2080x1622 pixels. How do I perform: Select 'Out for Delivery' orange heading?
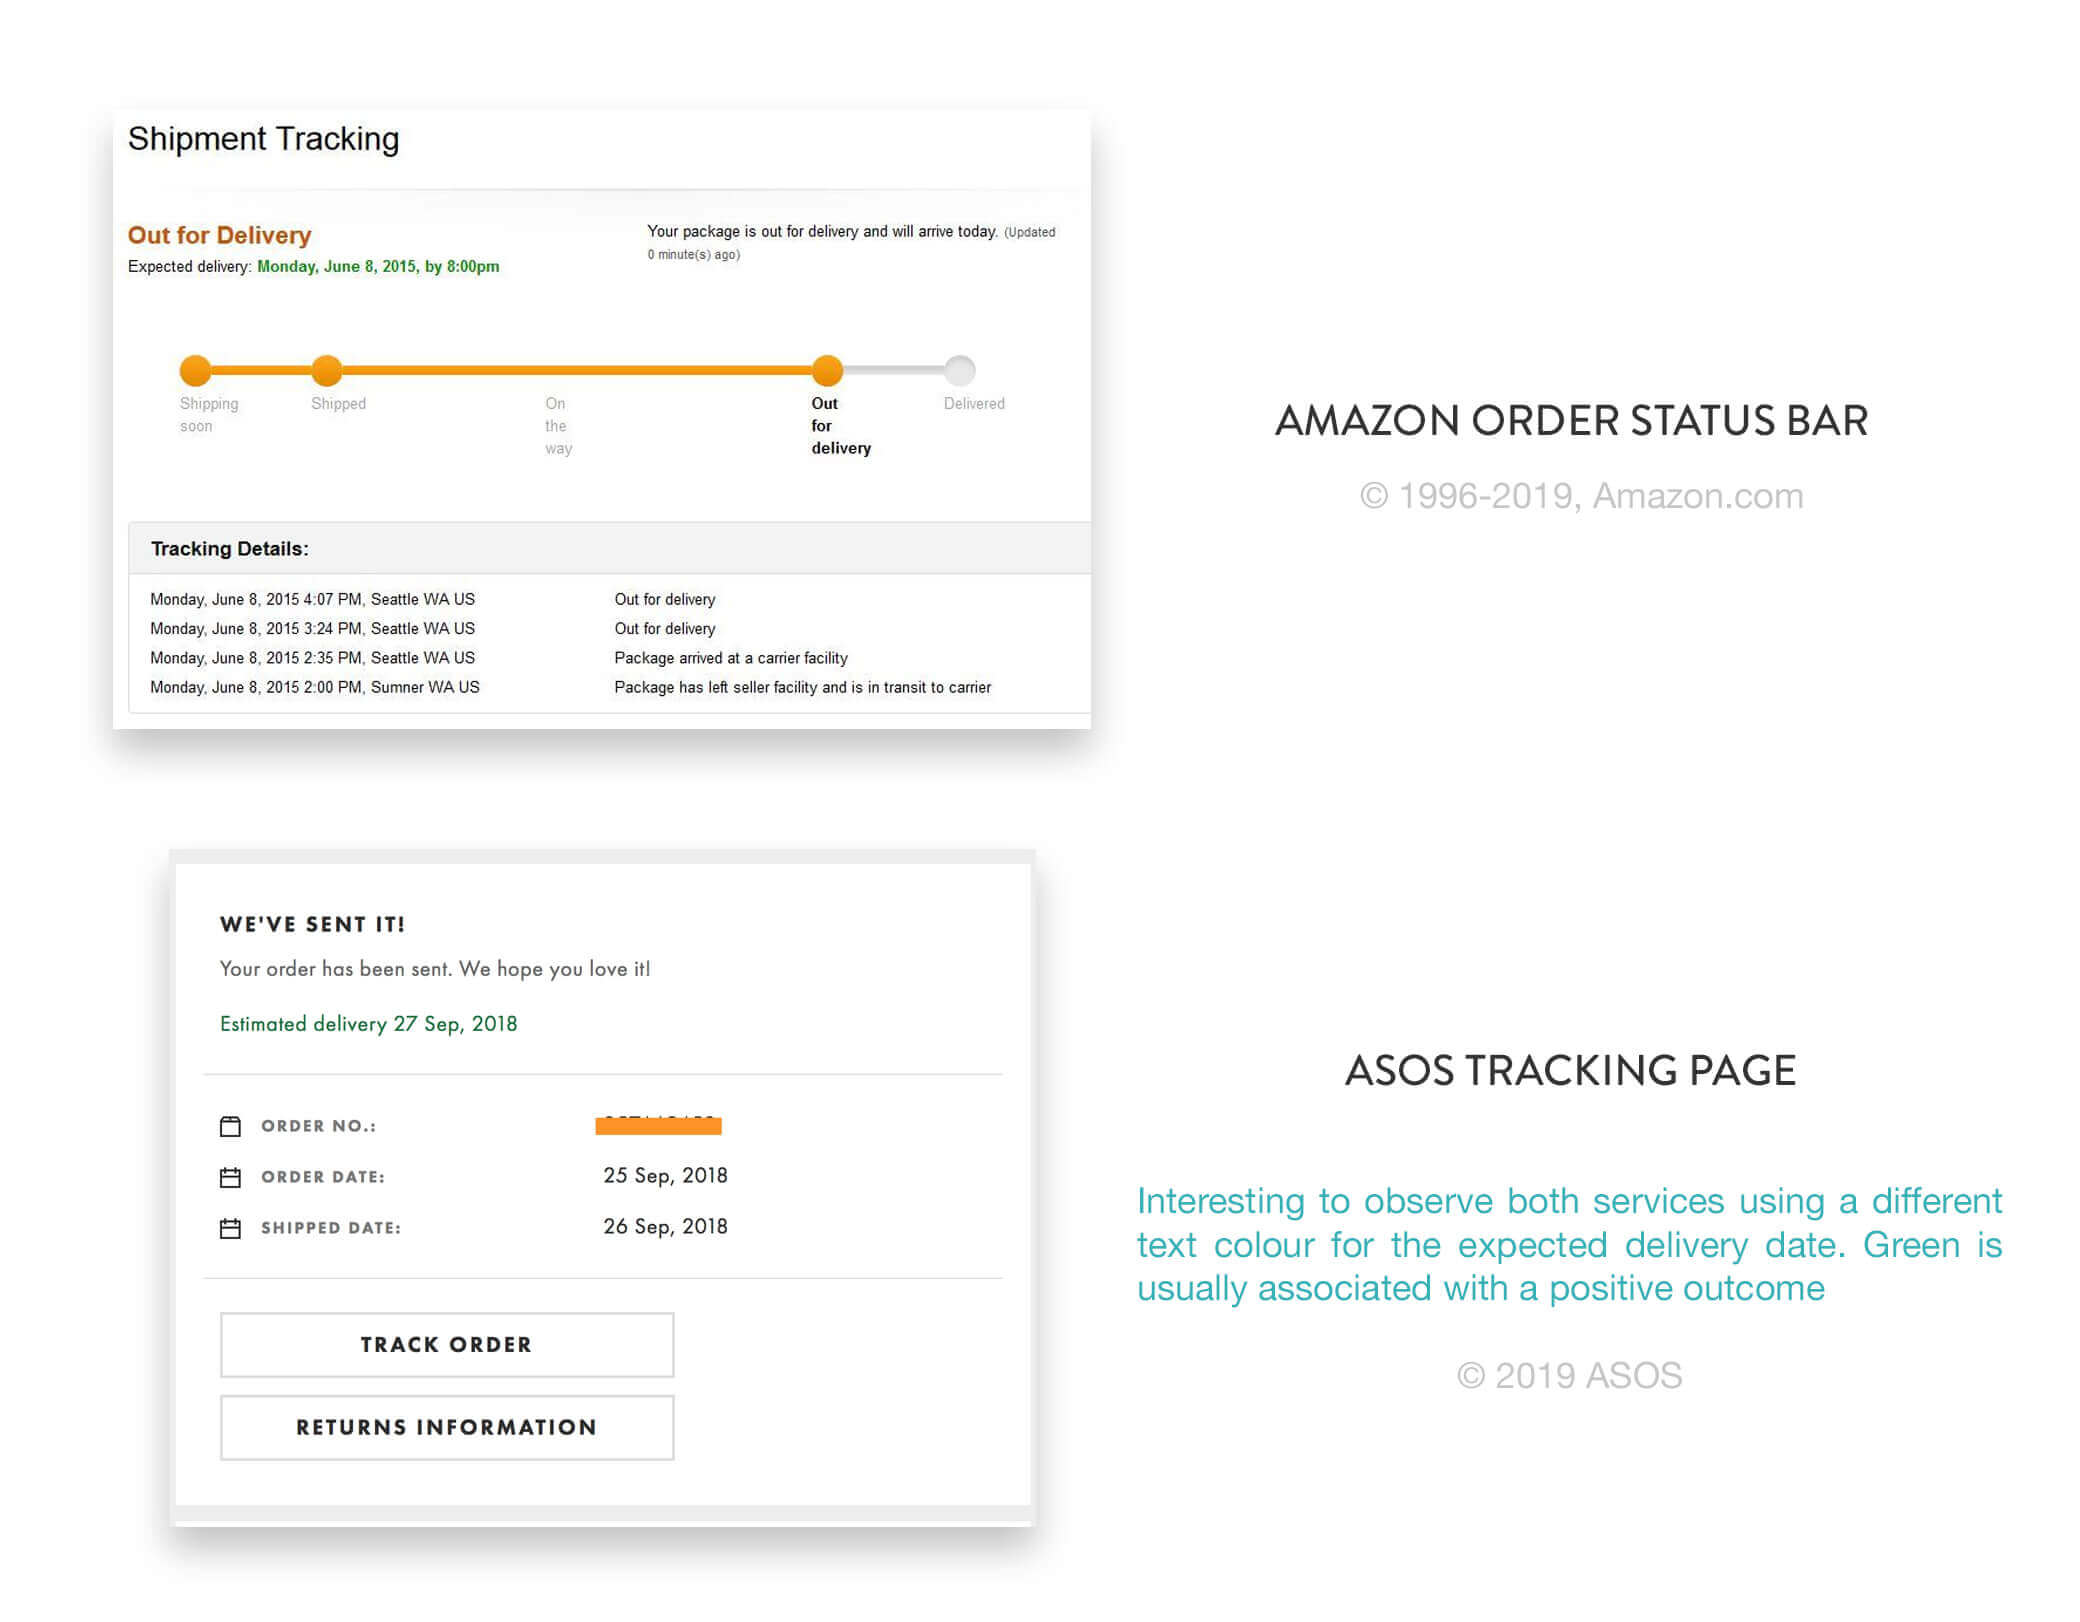pyautogui.click(x=219, y=235)
